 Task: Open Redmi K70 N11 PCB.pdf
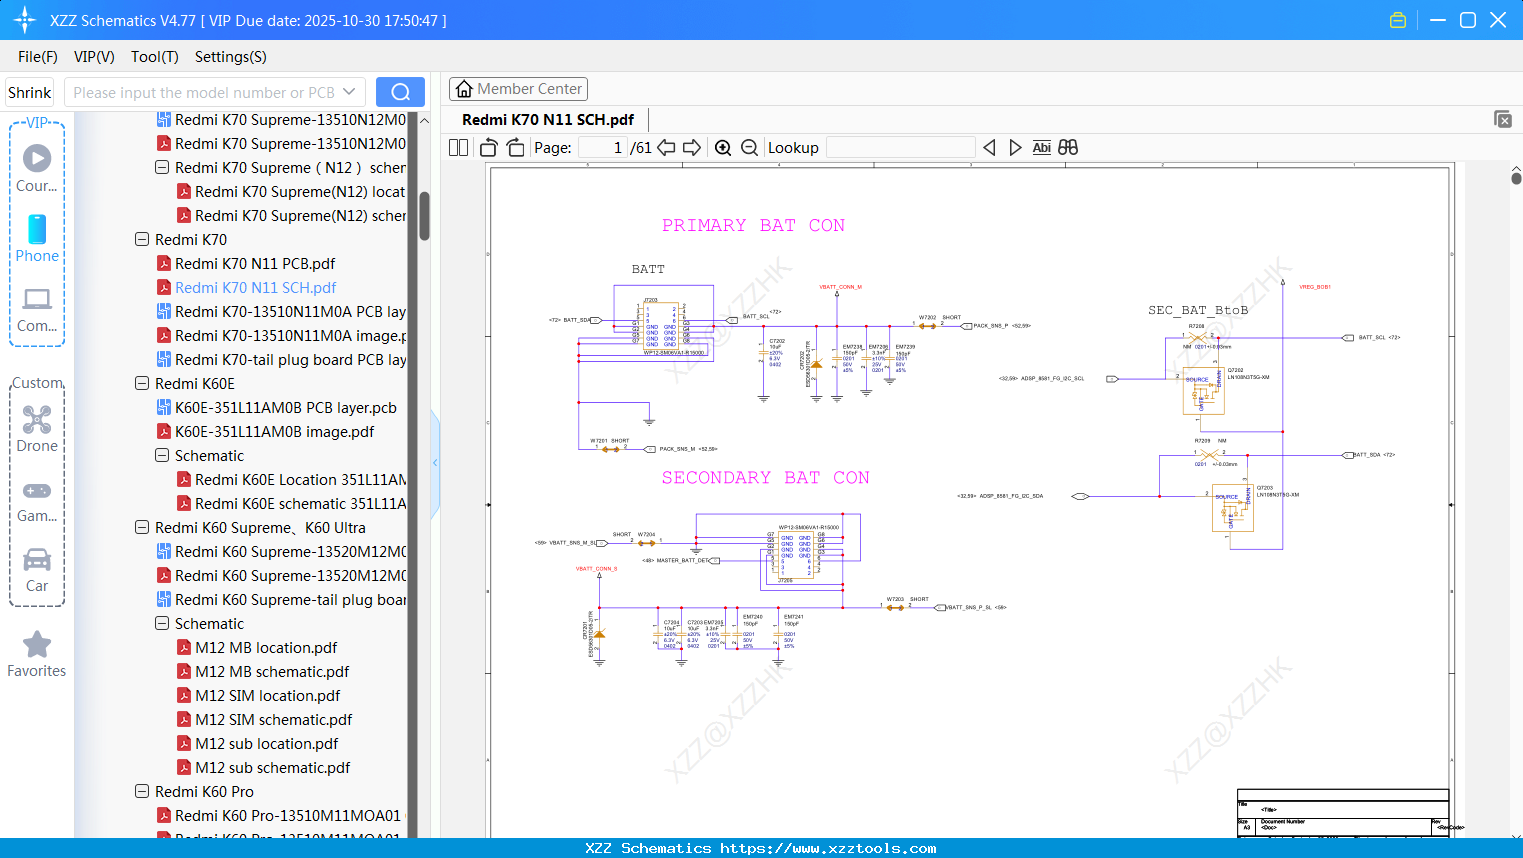254,264
